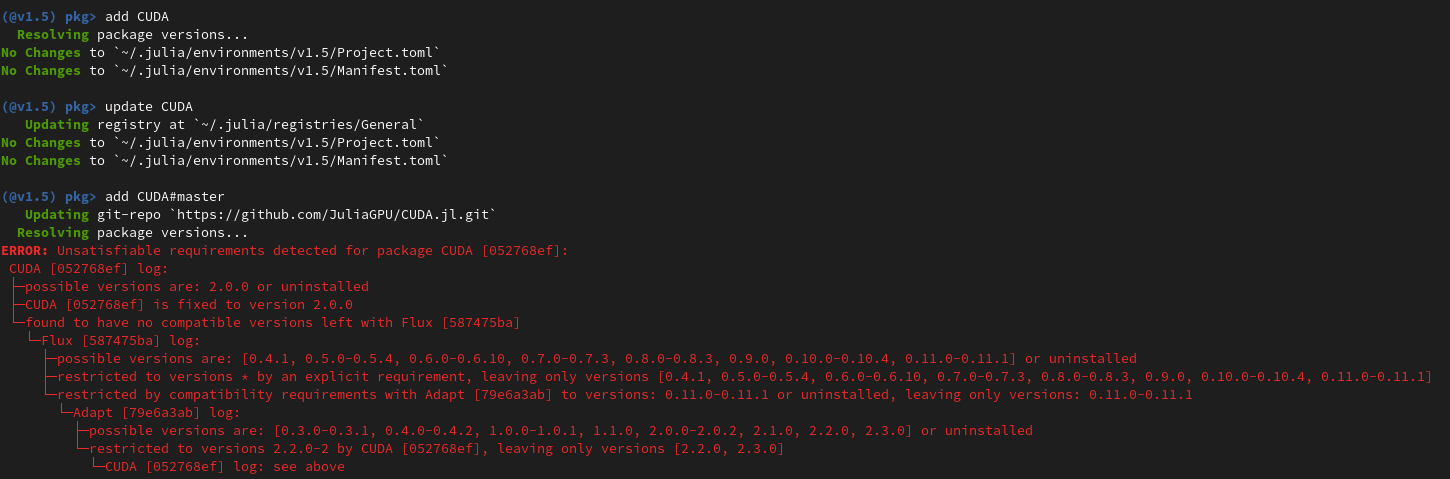Click the first Project.toml path
The height and width of the screenshot is (479, 1450).
point(276,52)
